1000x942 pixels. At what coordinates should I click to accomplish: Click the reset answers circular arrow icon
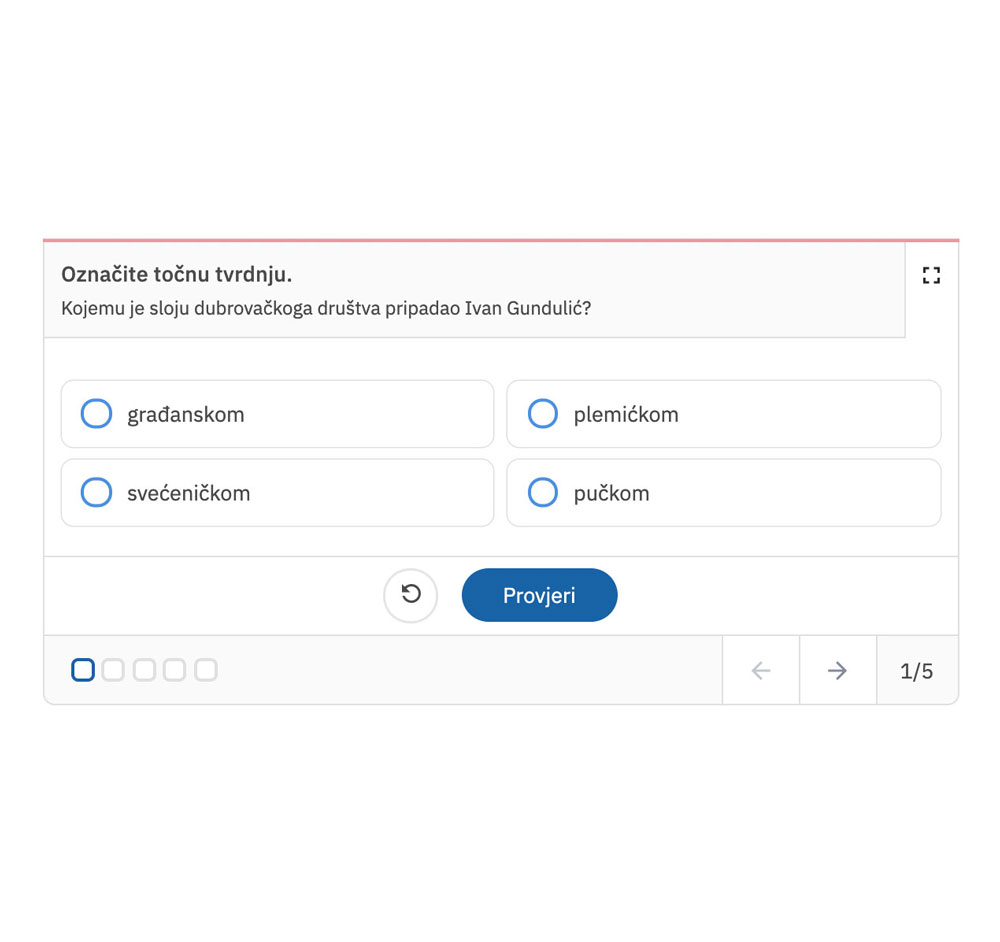pos(411,595)
